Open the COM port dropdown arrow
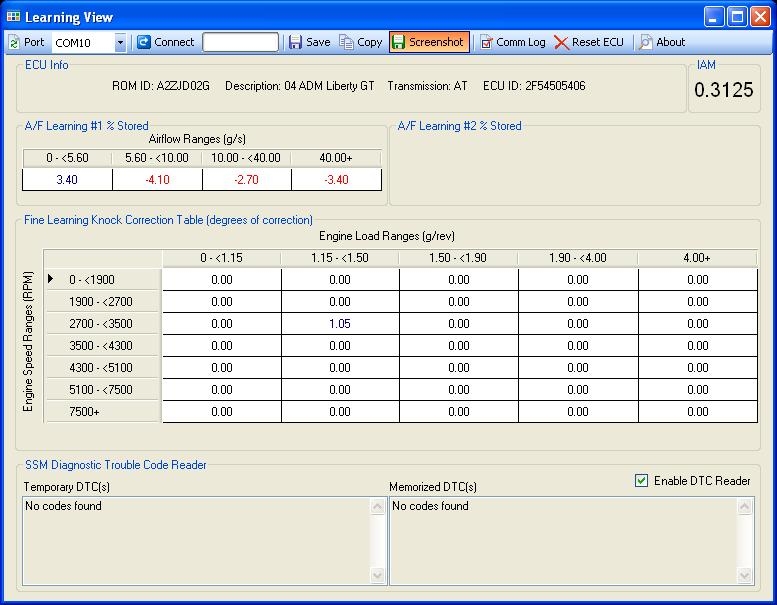 pyautogui.click(x=120, y=43)
